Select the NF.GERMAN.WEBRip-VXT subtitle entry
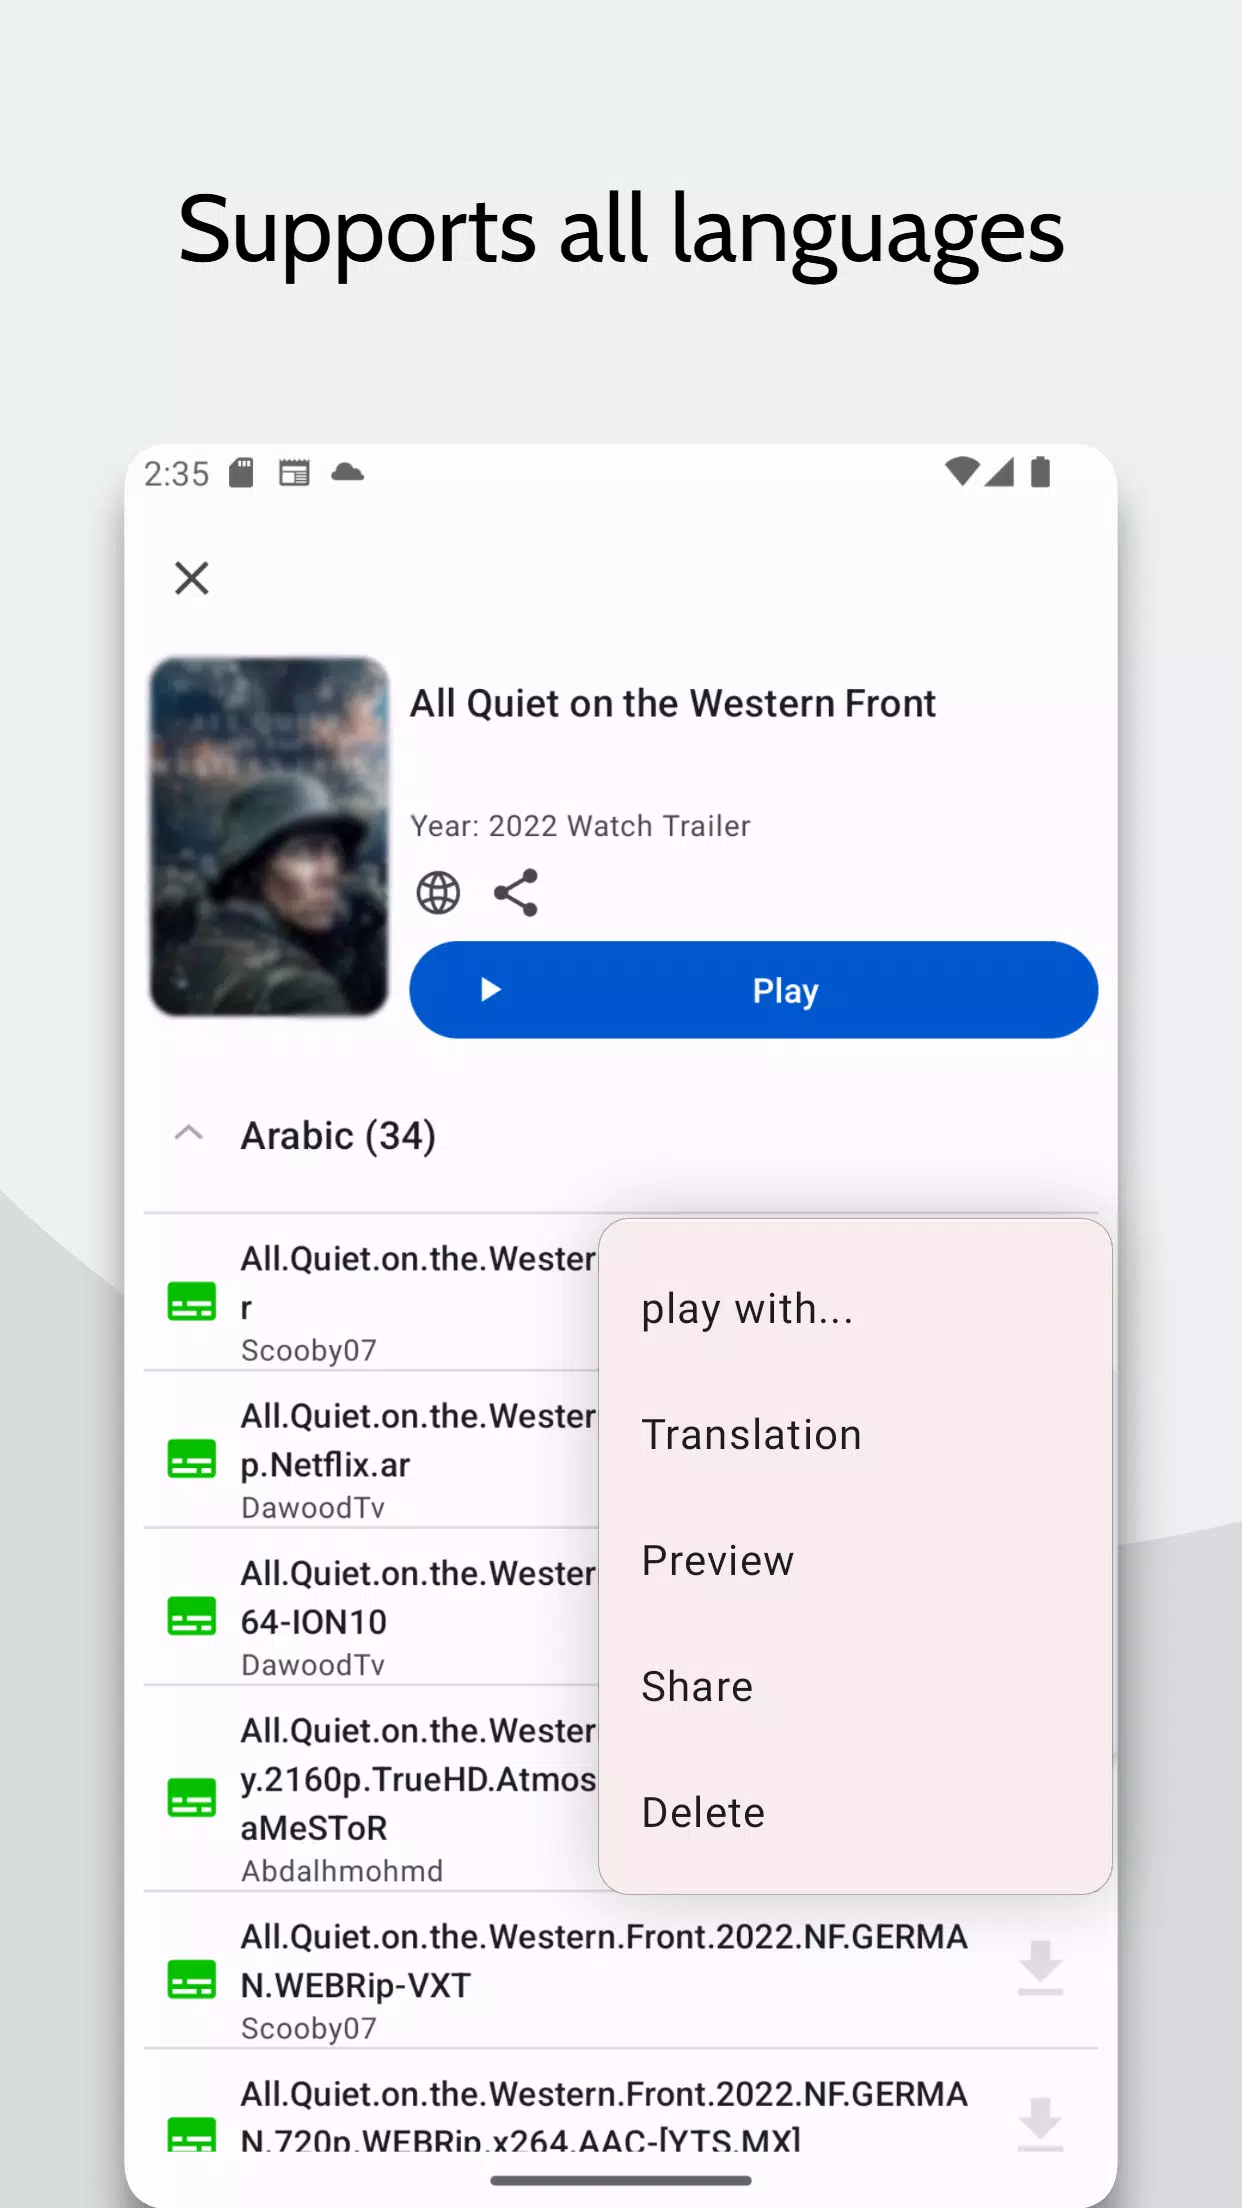This screenshot has height=2208, width=1242. (x=620, y=1970)
